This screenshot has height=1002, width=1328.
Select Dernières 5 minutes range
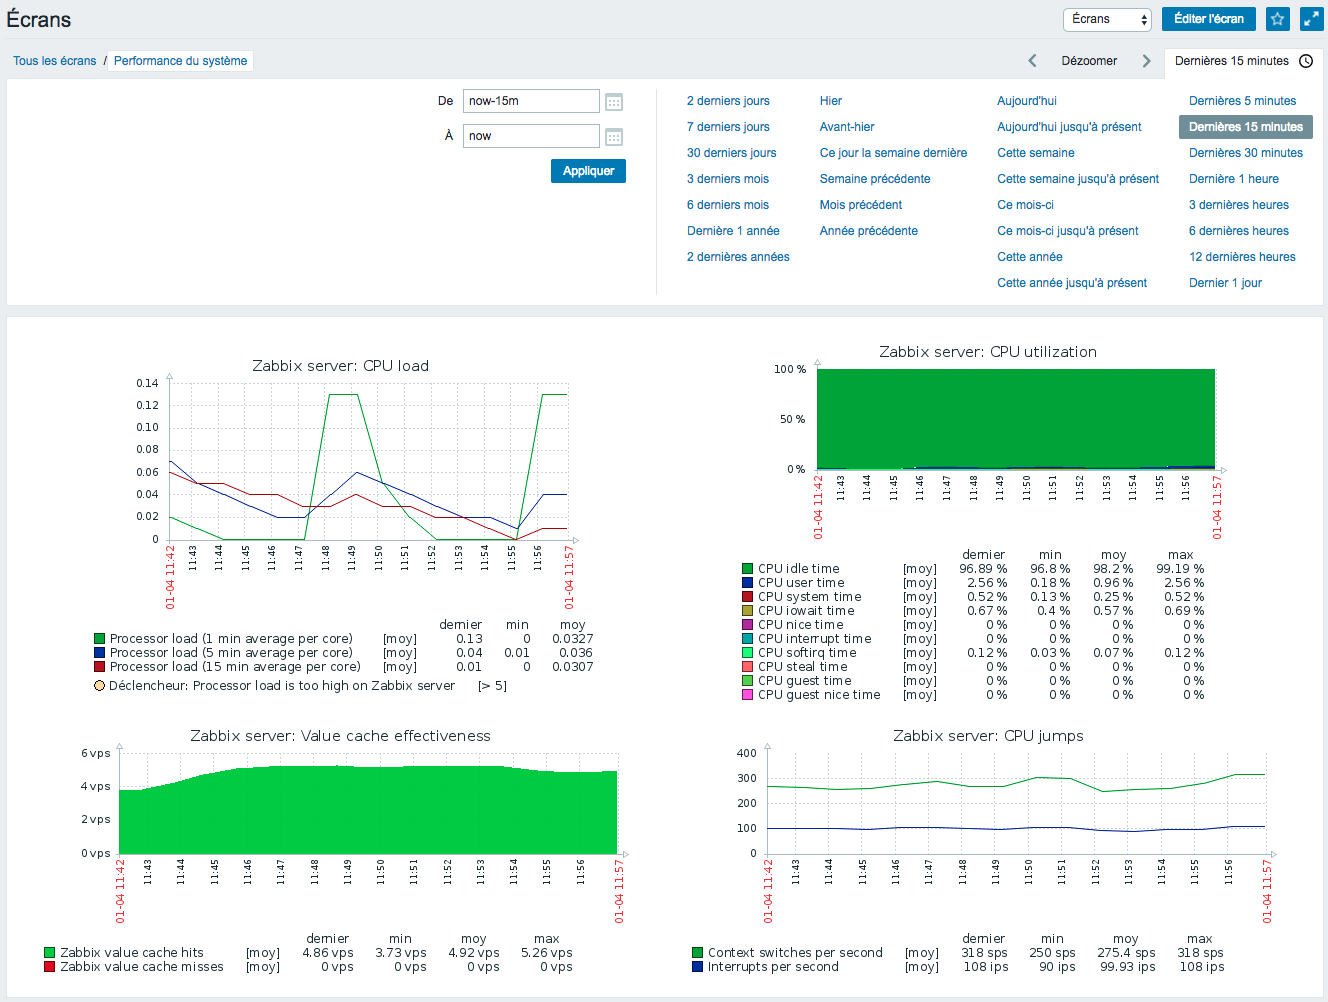(x=1242, y=101)
